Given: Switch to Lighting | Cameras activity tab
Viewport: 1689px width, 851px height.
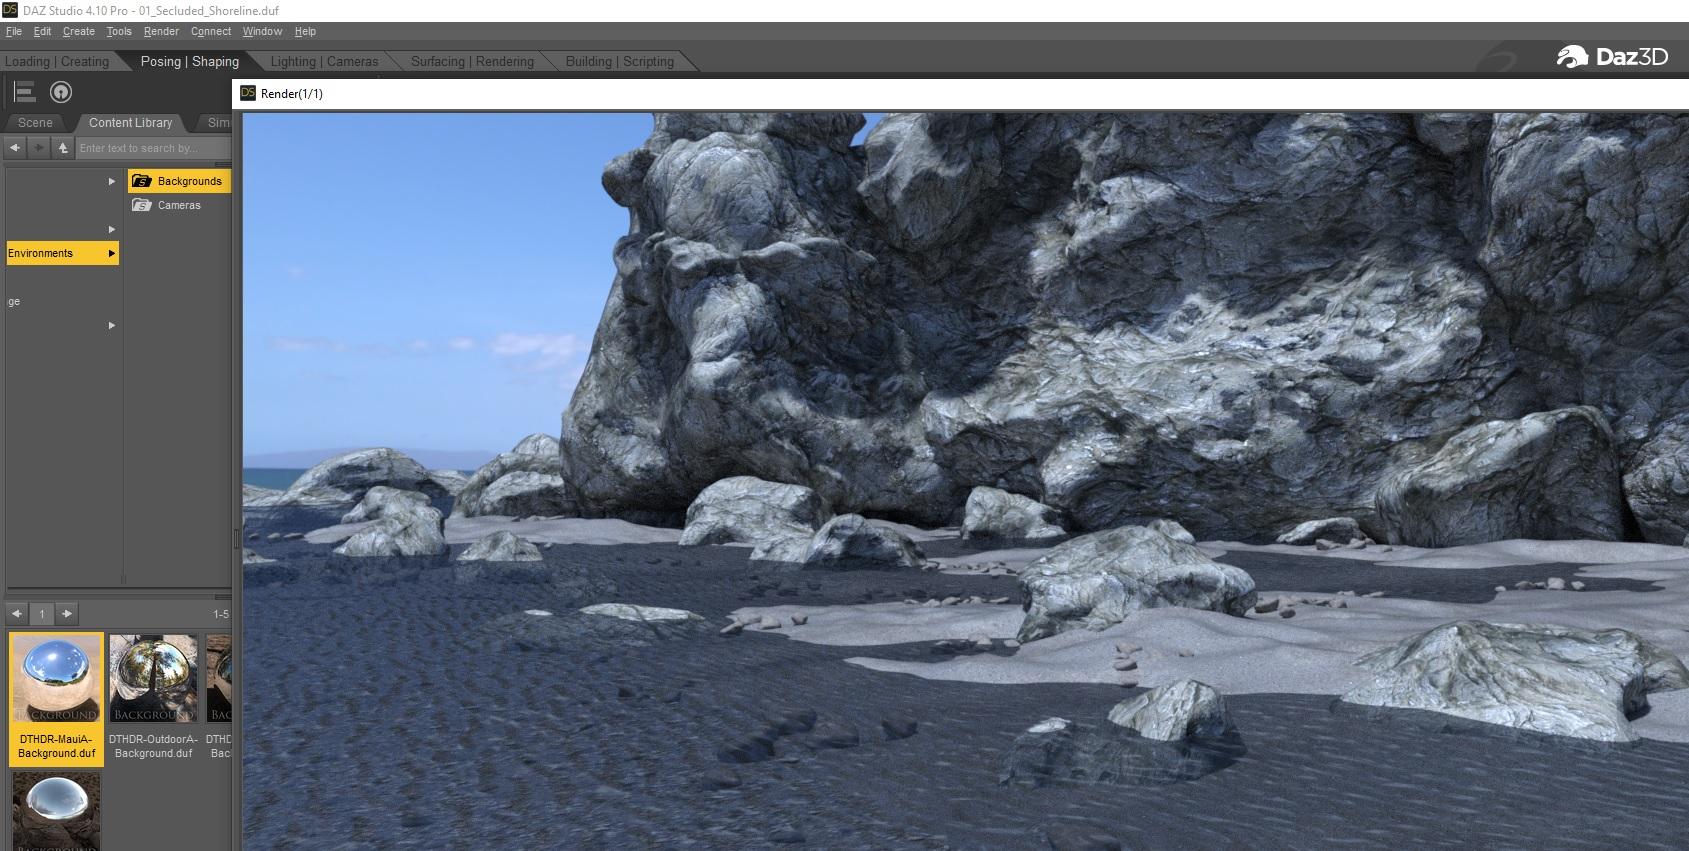Looking at the screenshot, I should pos(325,61).
